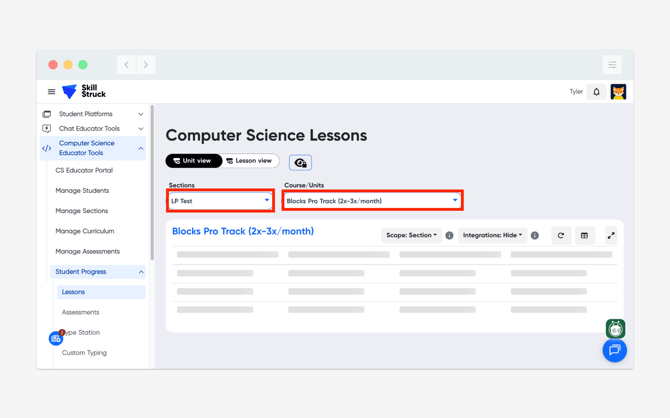Viewport: 670px width, 418px height.
Task: Click the table columns layout icon
Action: [x=585, y=236]
